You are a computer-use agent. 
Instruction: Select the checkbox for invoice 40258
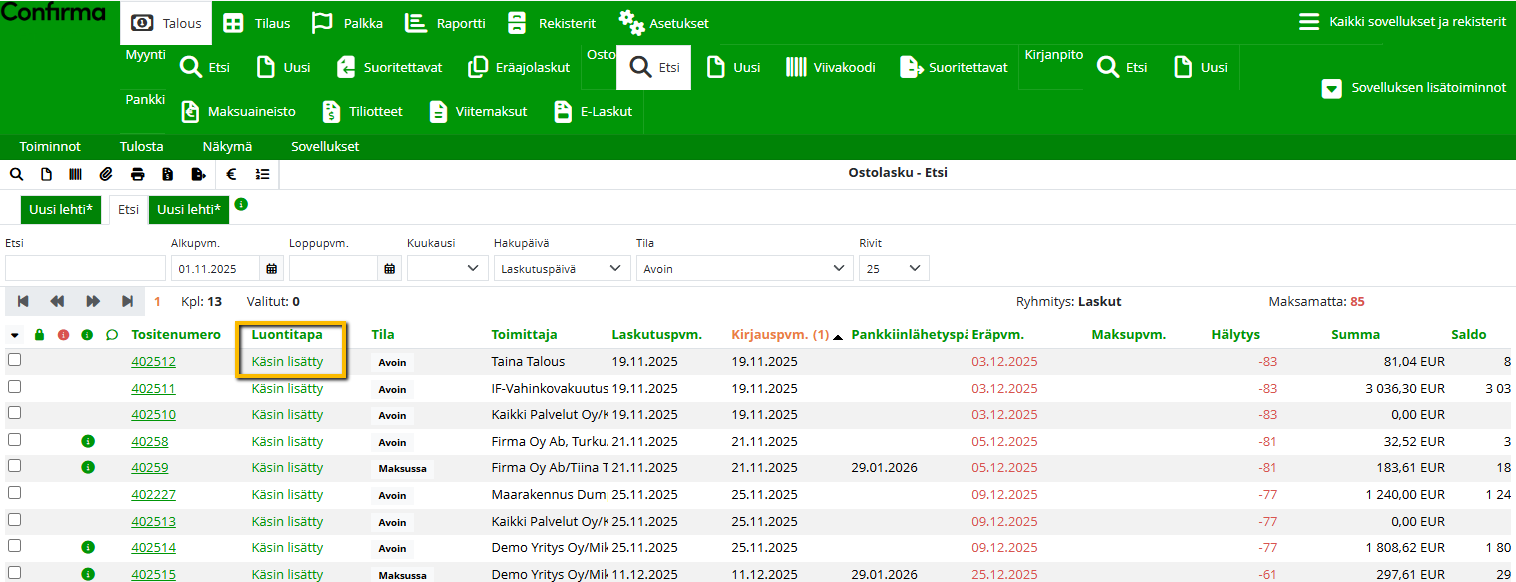[x=14, y=441]
